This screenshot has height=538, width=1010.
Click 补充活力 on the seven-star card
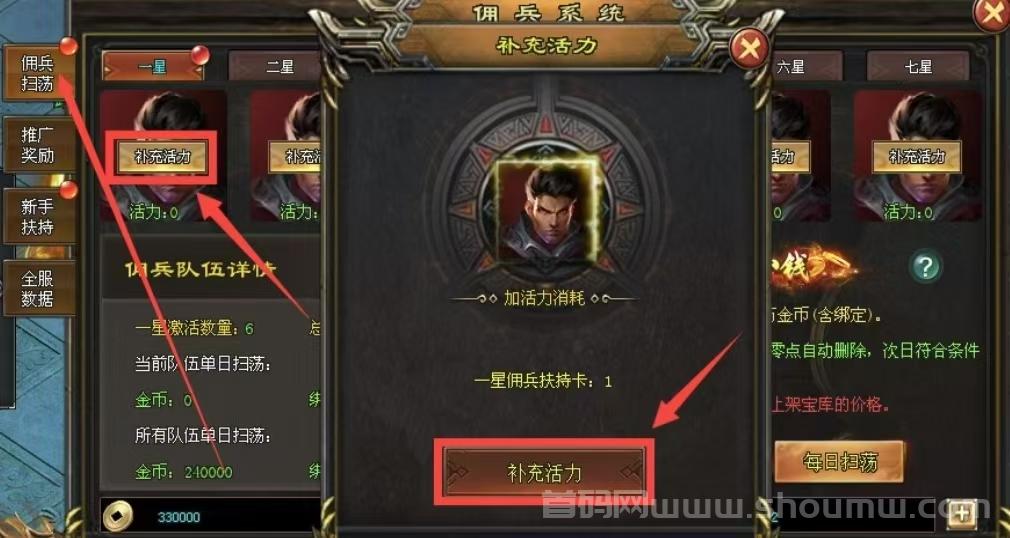coord(917,157)
